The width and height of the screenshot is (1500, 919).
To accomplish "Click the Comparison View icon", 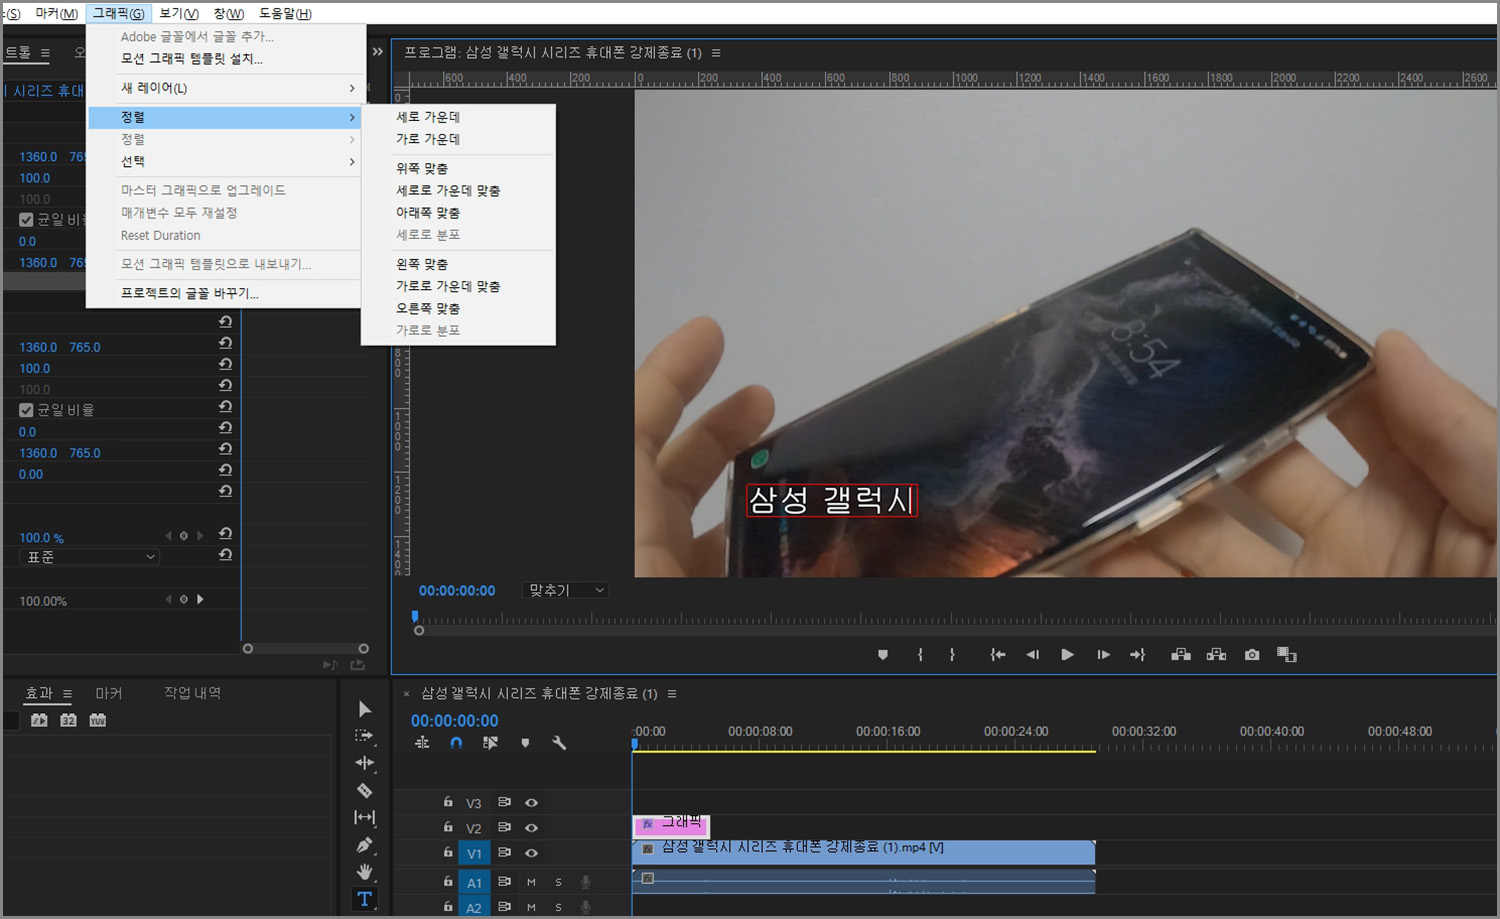I will 1287,655.
